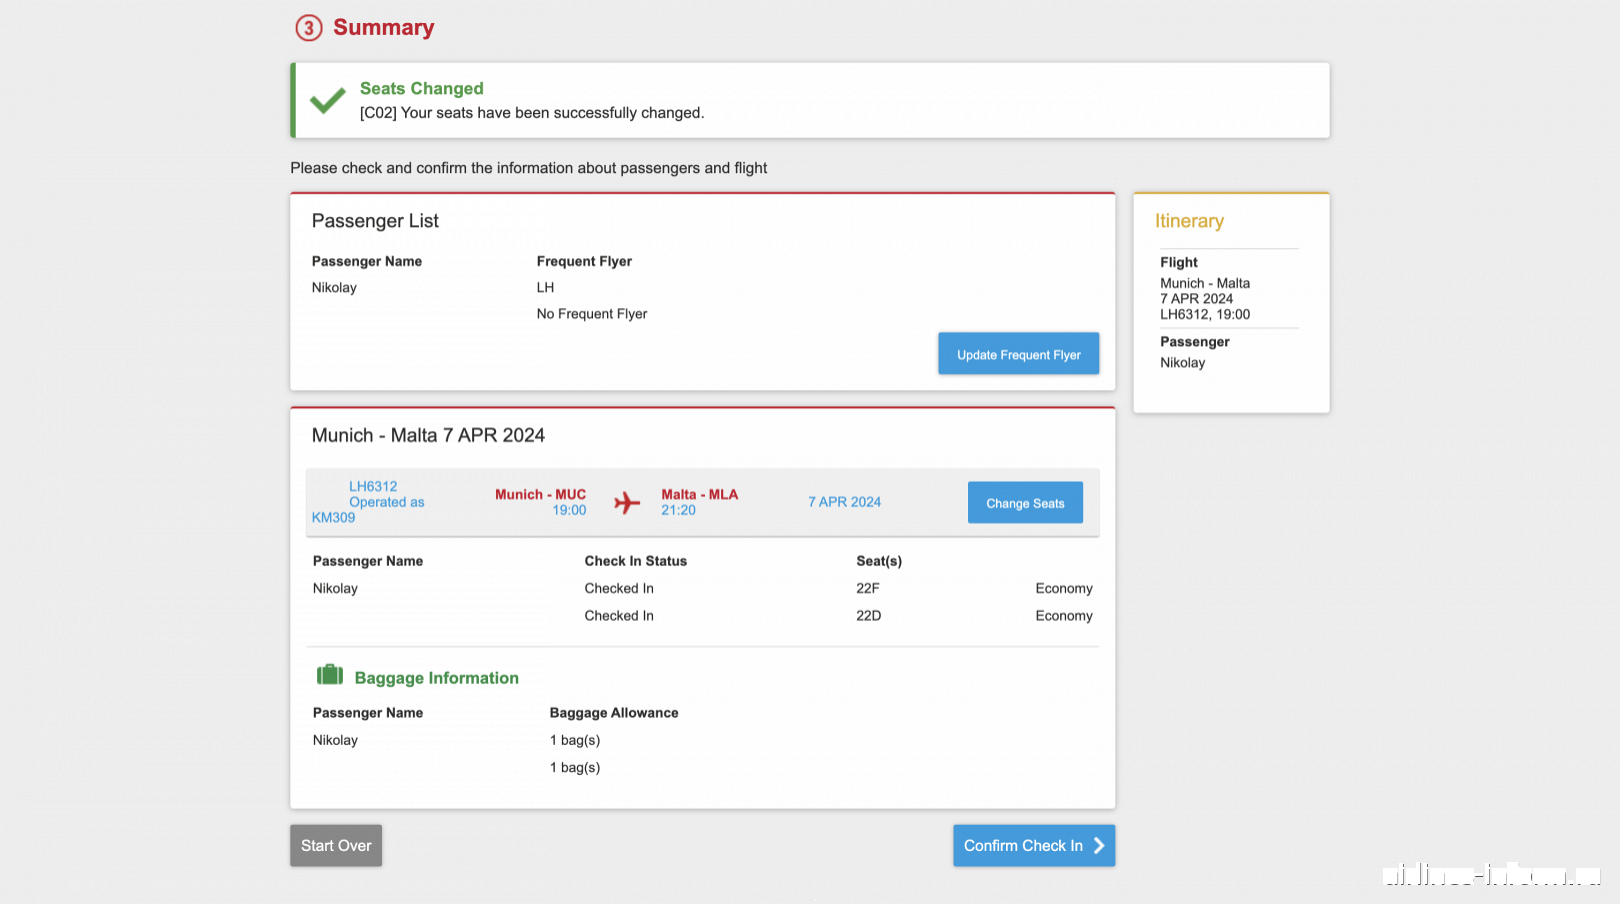Update the frequent flyer details

(1018, 354)
